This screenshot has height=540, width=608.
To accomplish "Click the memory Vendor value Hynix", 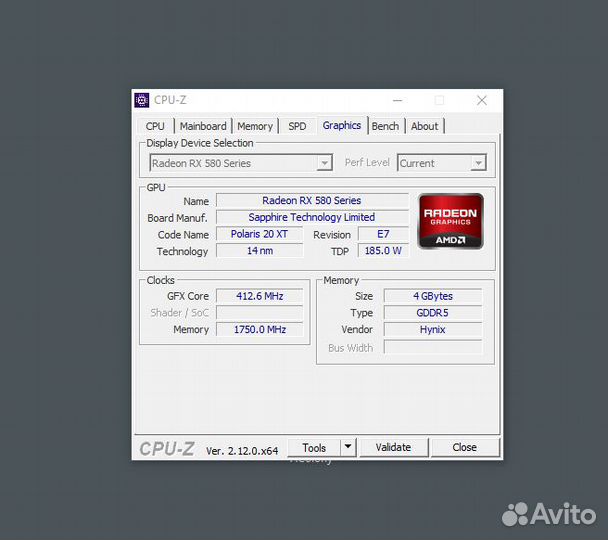I will point(433,330).
